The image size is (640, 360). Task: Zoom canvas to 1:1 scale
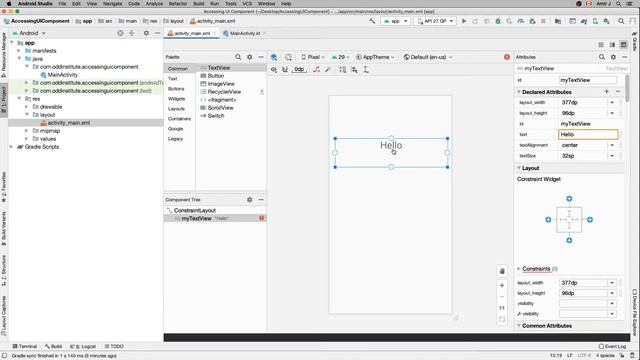[x=502, y=308]
